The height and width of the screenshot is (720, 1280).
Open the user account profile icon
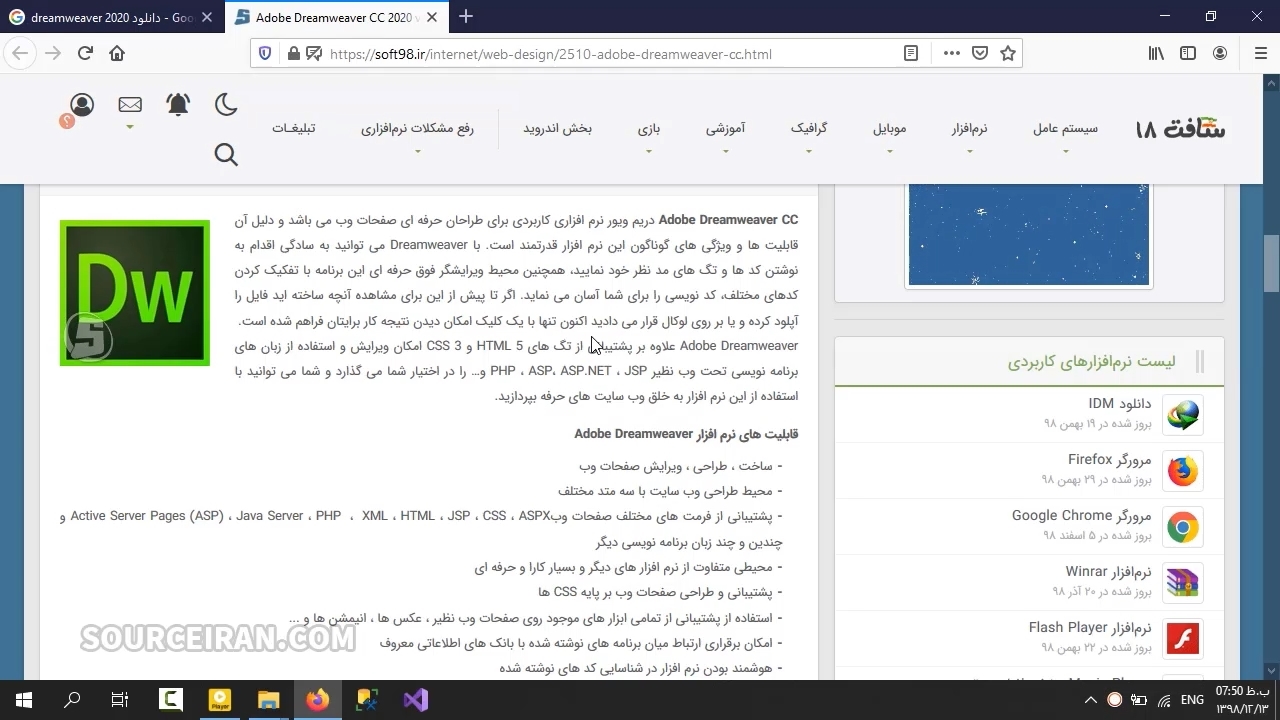pyautogui.click(x=82, y=104)
